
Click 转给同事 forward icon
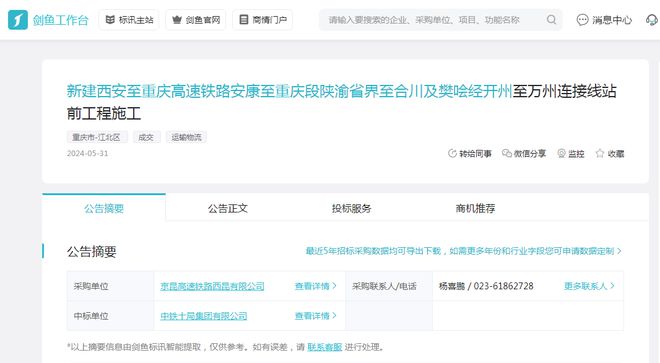[452, 154]
